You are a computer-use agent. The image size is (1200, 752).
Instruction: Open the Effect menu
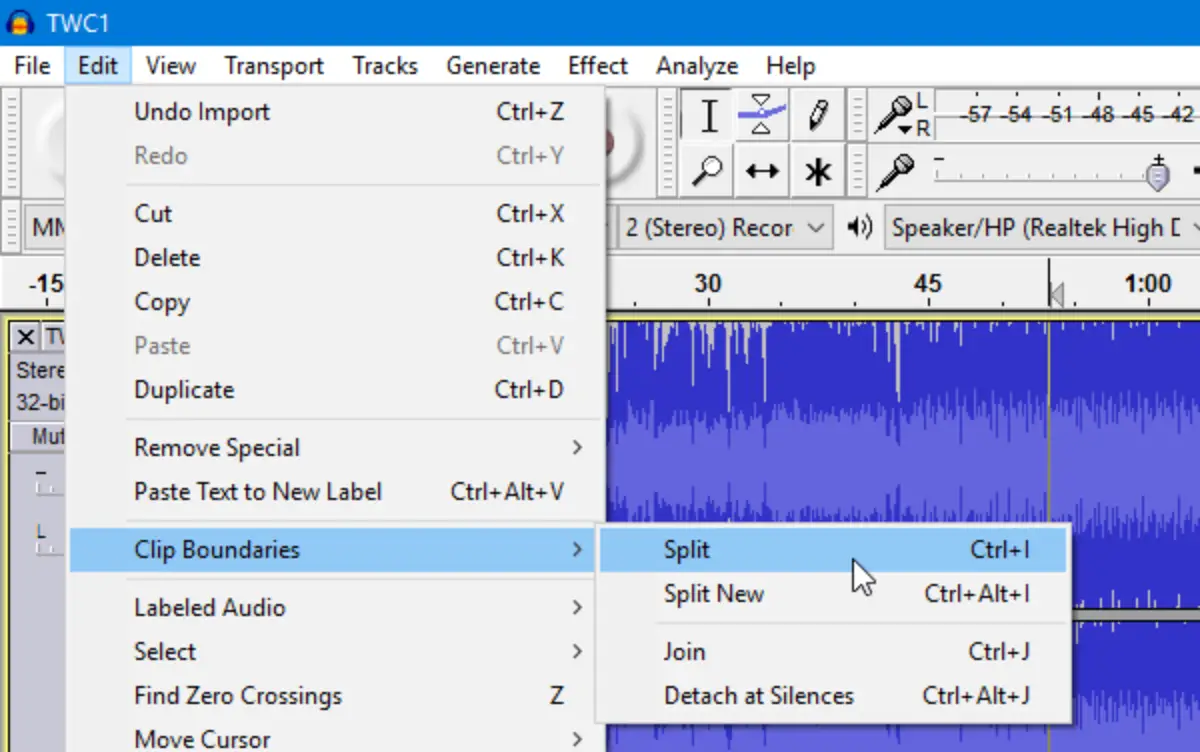pyautogui.click(x=598, y=66)
